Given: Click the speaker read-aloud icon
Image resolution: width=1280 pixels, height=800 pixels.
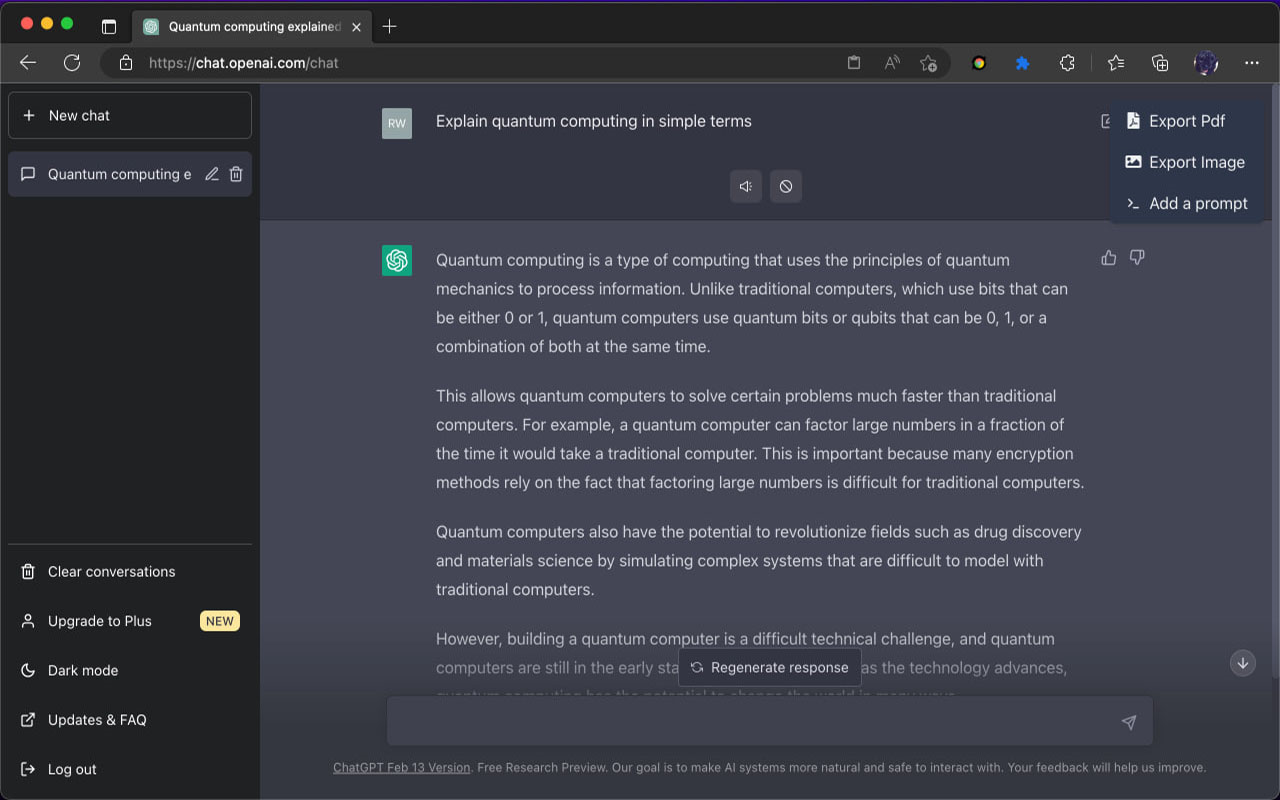Looking at the screenshot, I should pyautogui.click(x=746, y=186).
